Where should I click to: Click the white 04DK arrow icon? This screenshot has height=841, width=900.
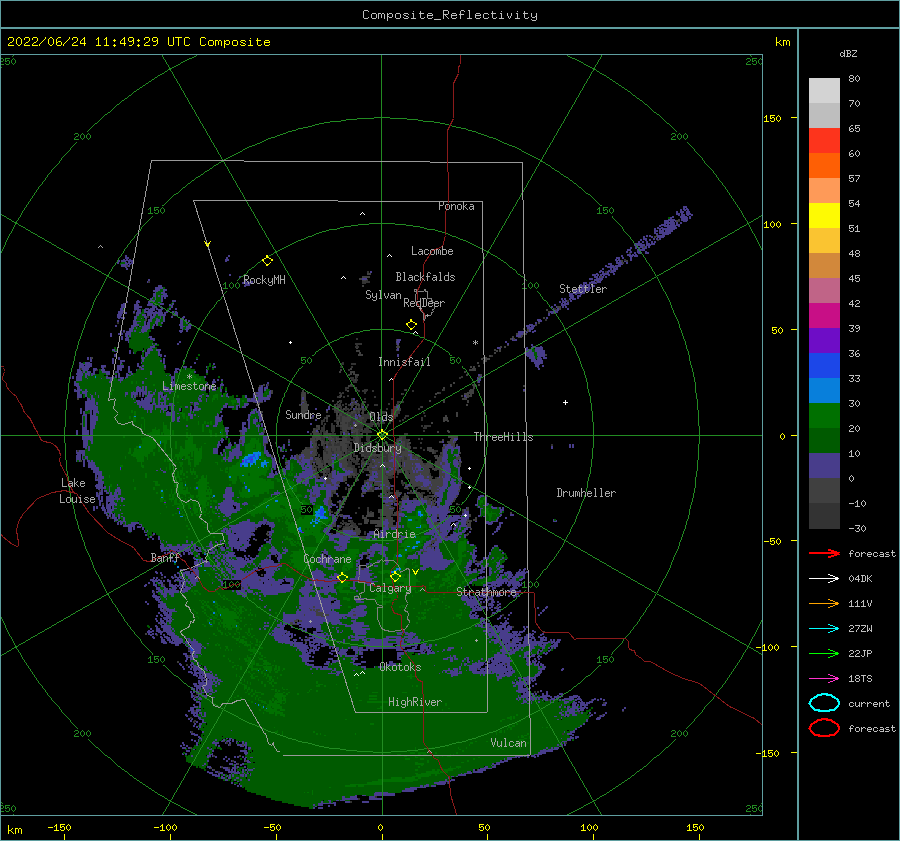(824, 579)
